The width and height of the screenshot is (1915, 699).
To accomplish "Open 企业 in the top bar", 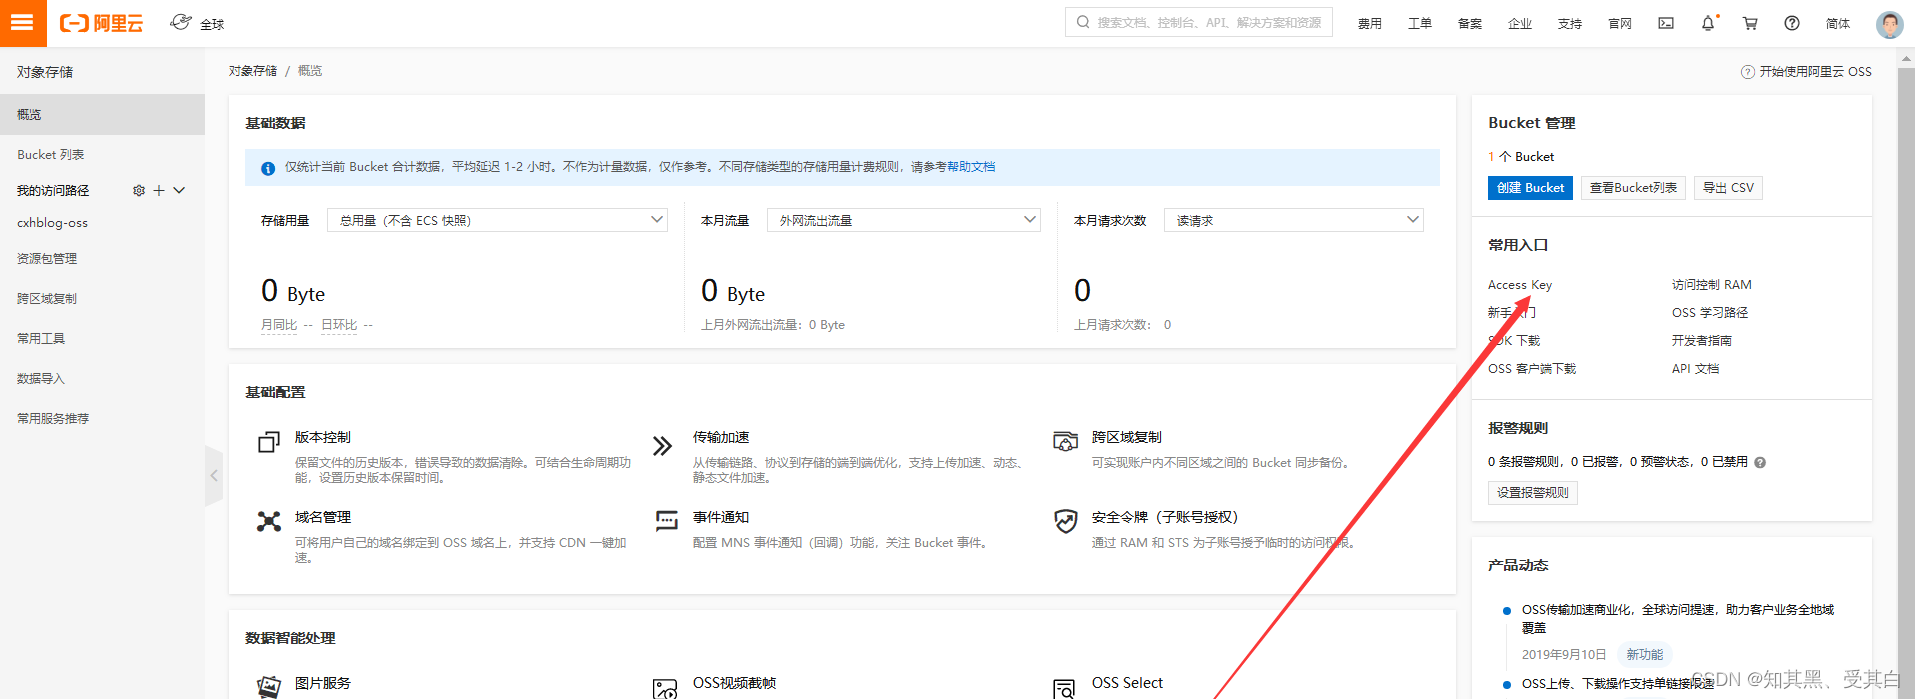I will pos(1520,23).
